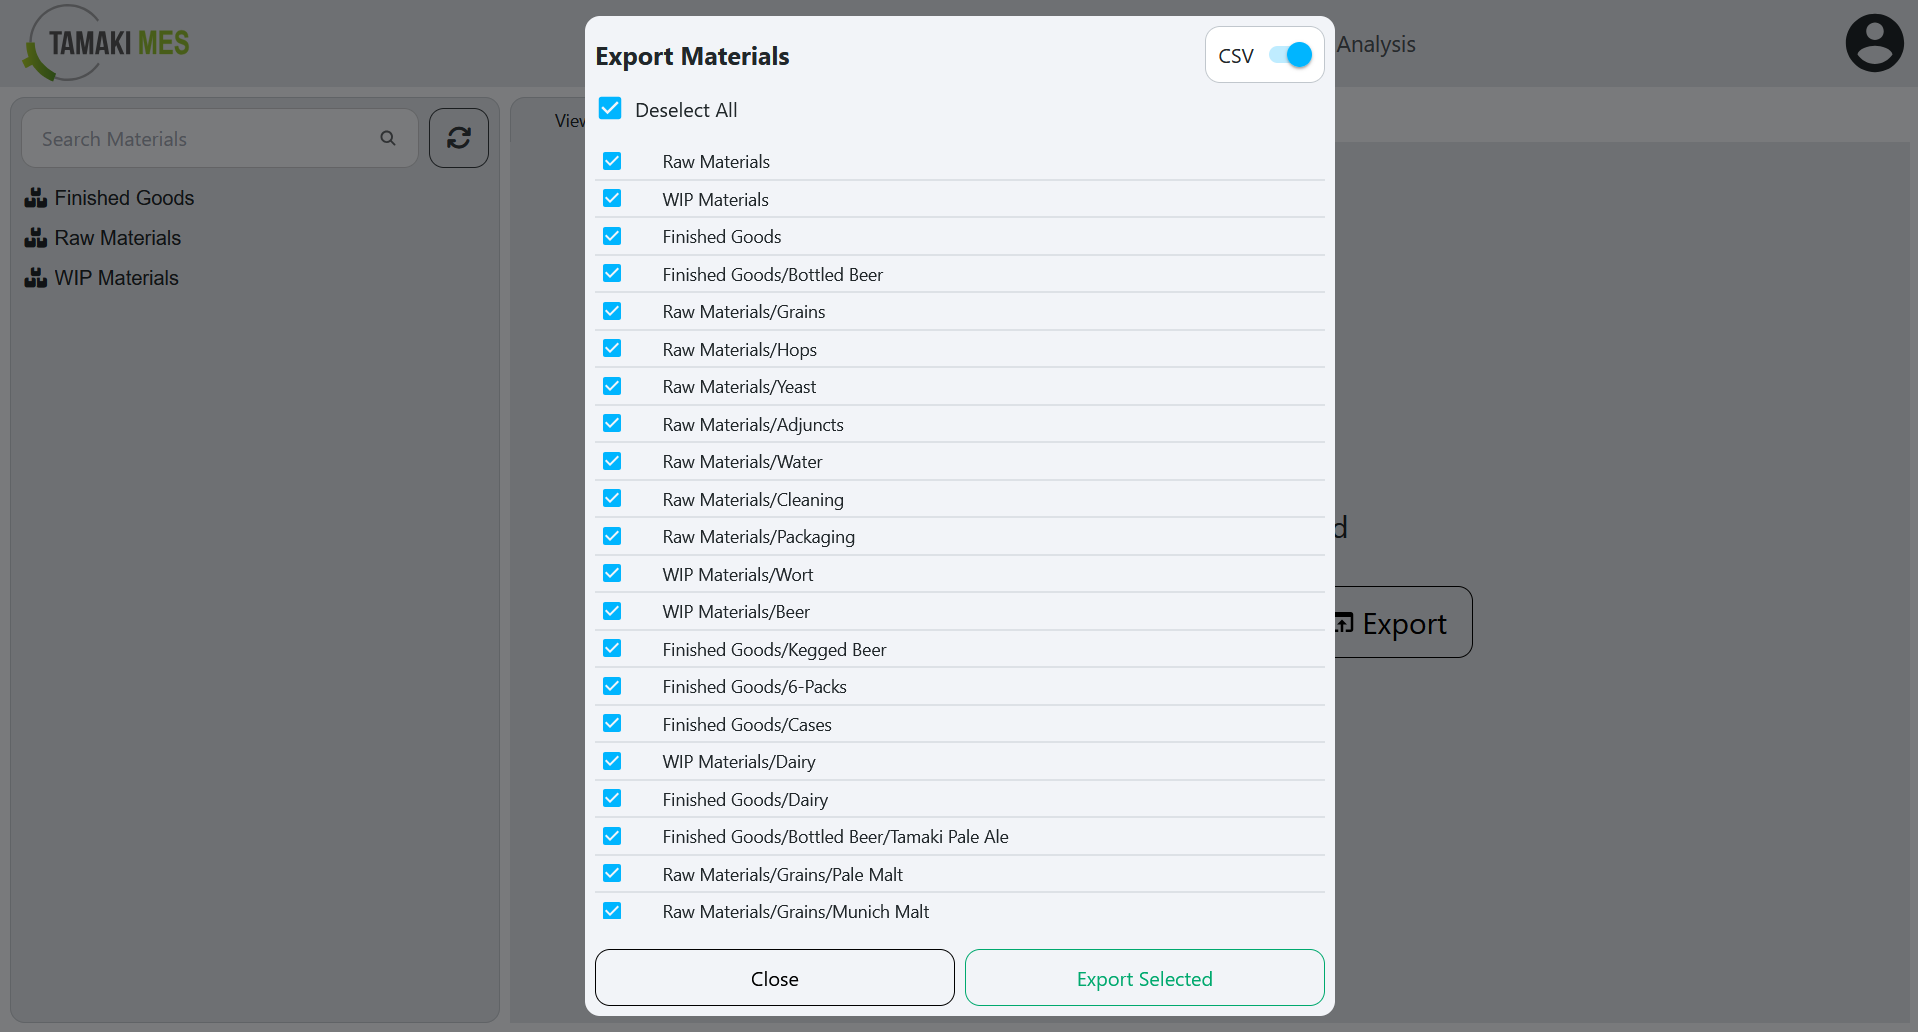Close the Export Materials dialog
Screen dimensions: 1918x1032
(x=774, y=978)
